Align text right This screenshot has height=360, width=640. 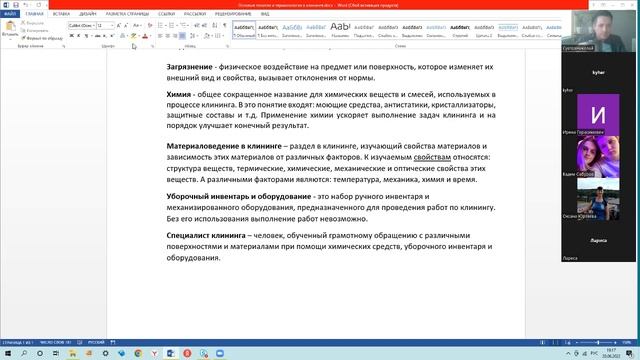[x=175, y=36]
